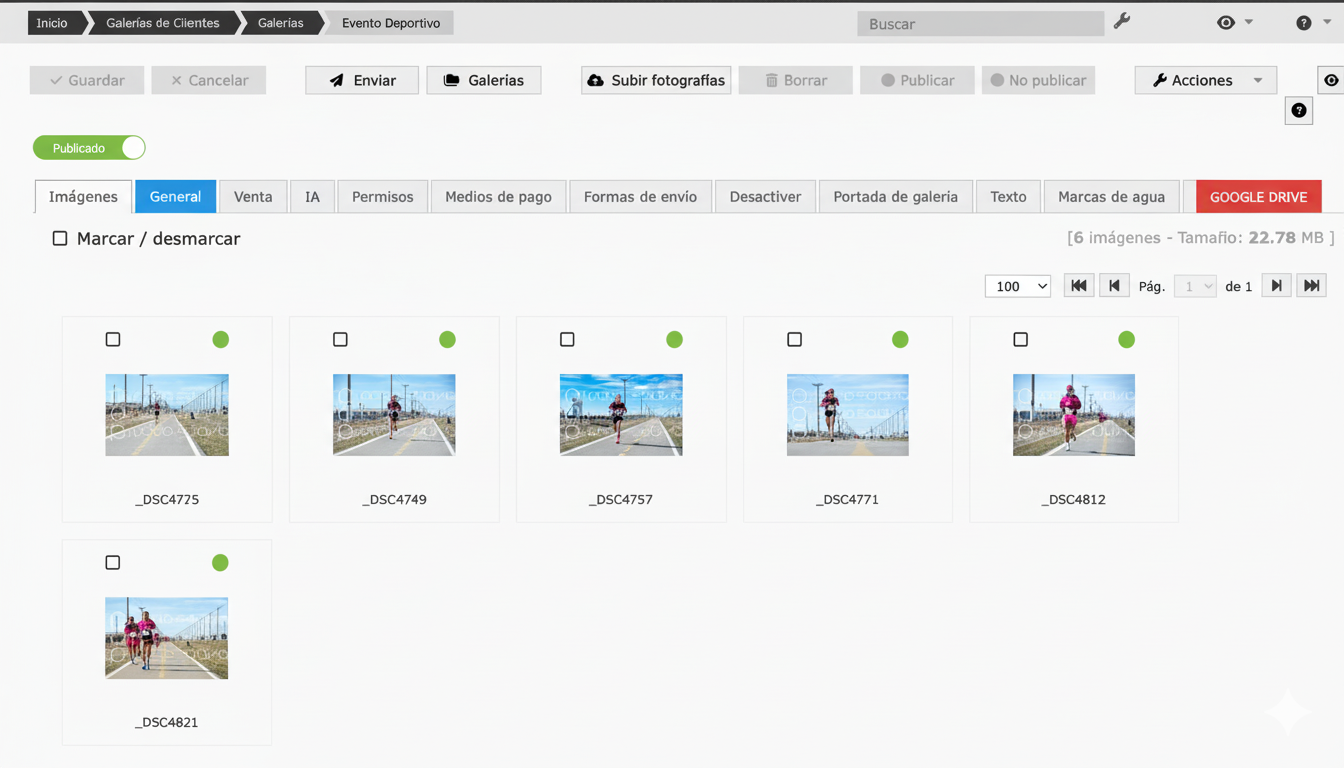Jump to the first page icon
Screen dimensions: 1344x768
[x=1078, y=286]
